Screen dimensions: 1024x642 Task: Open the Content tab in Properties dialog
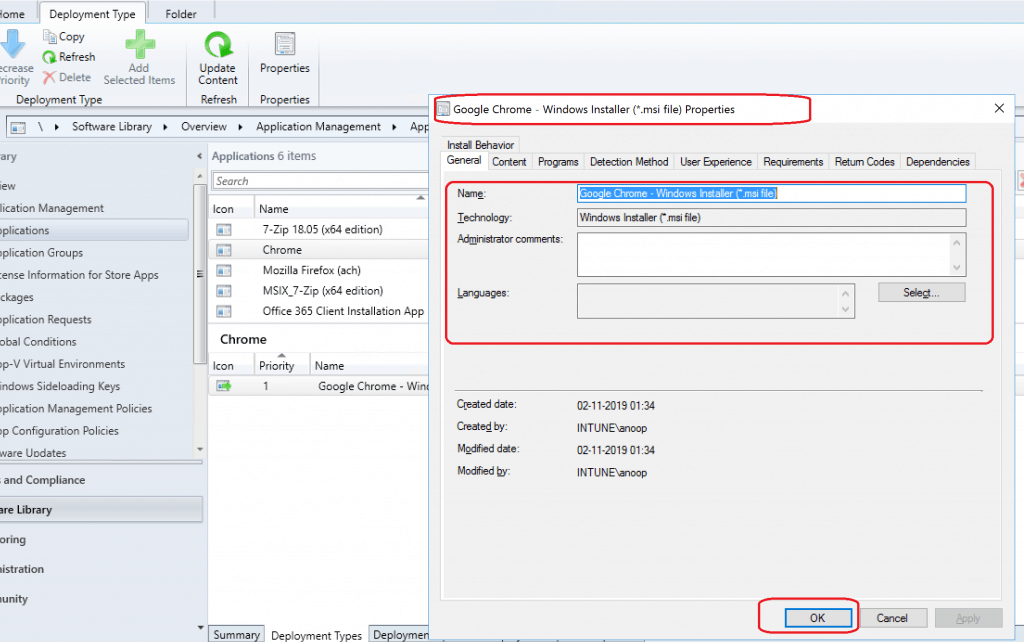(509, 162)
